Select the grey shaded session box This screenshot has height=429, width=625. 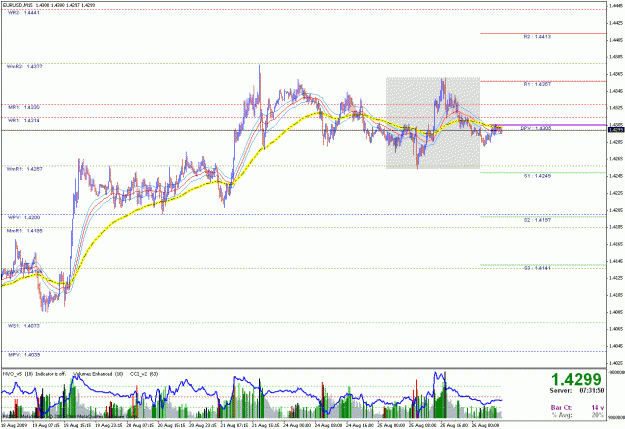[432, 123]
